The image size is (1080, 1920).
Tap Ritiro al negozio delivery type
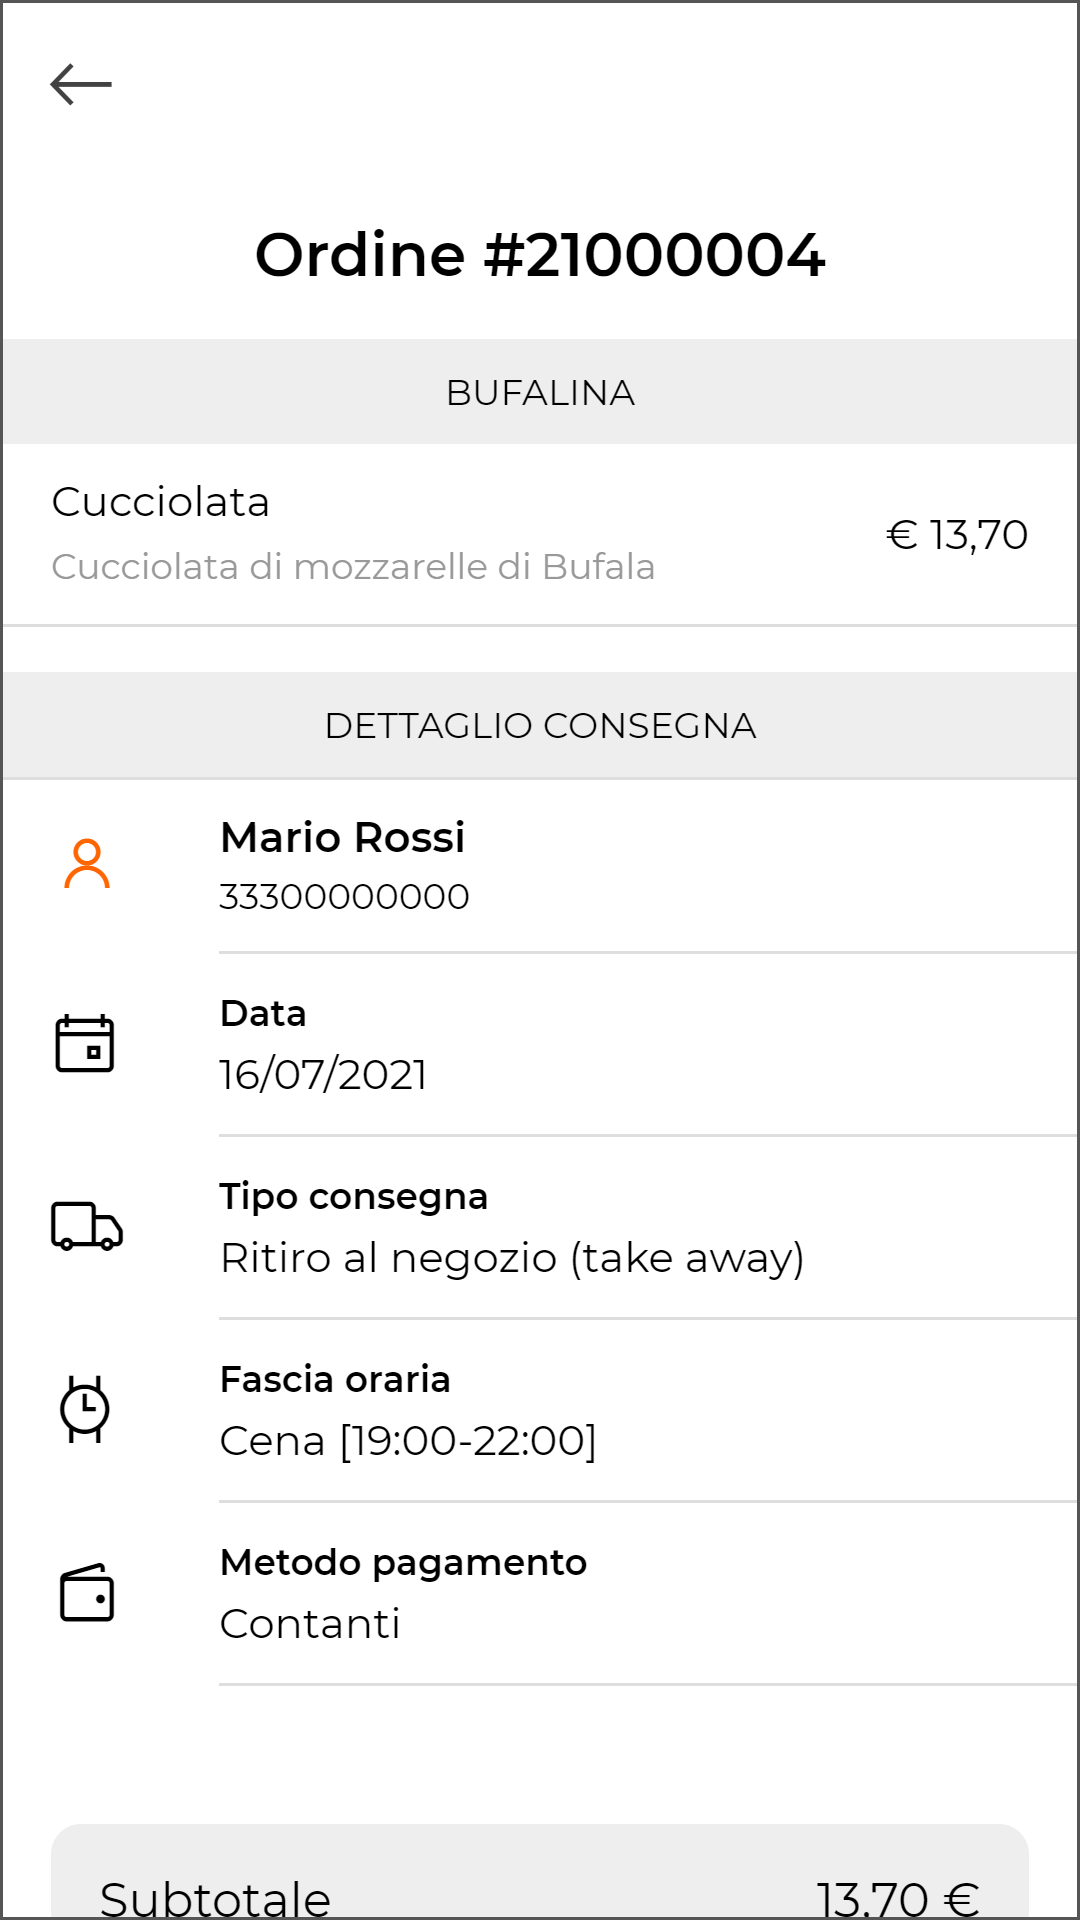pos(512,1258)
